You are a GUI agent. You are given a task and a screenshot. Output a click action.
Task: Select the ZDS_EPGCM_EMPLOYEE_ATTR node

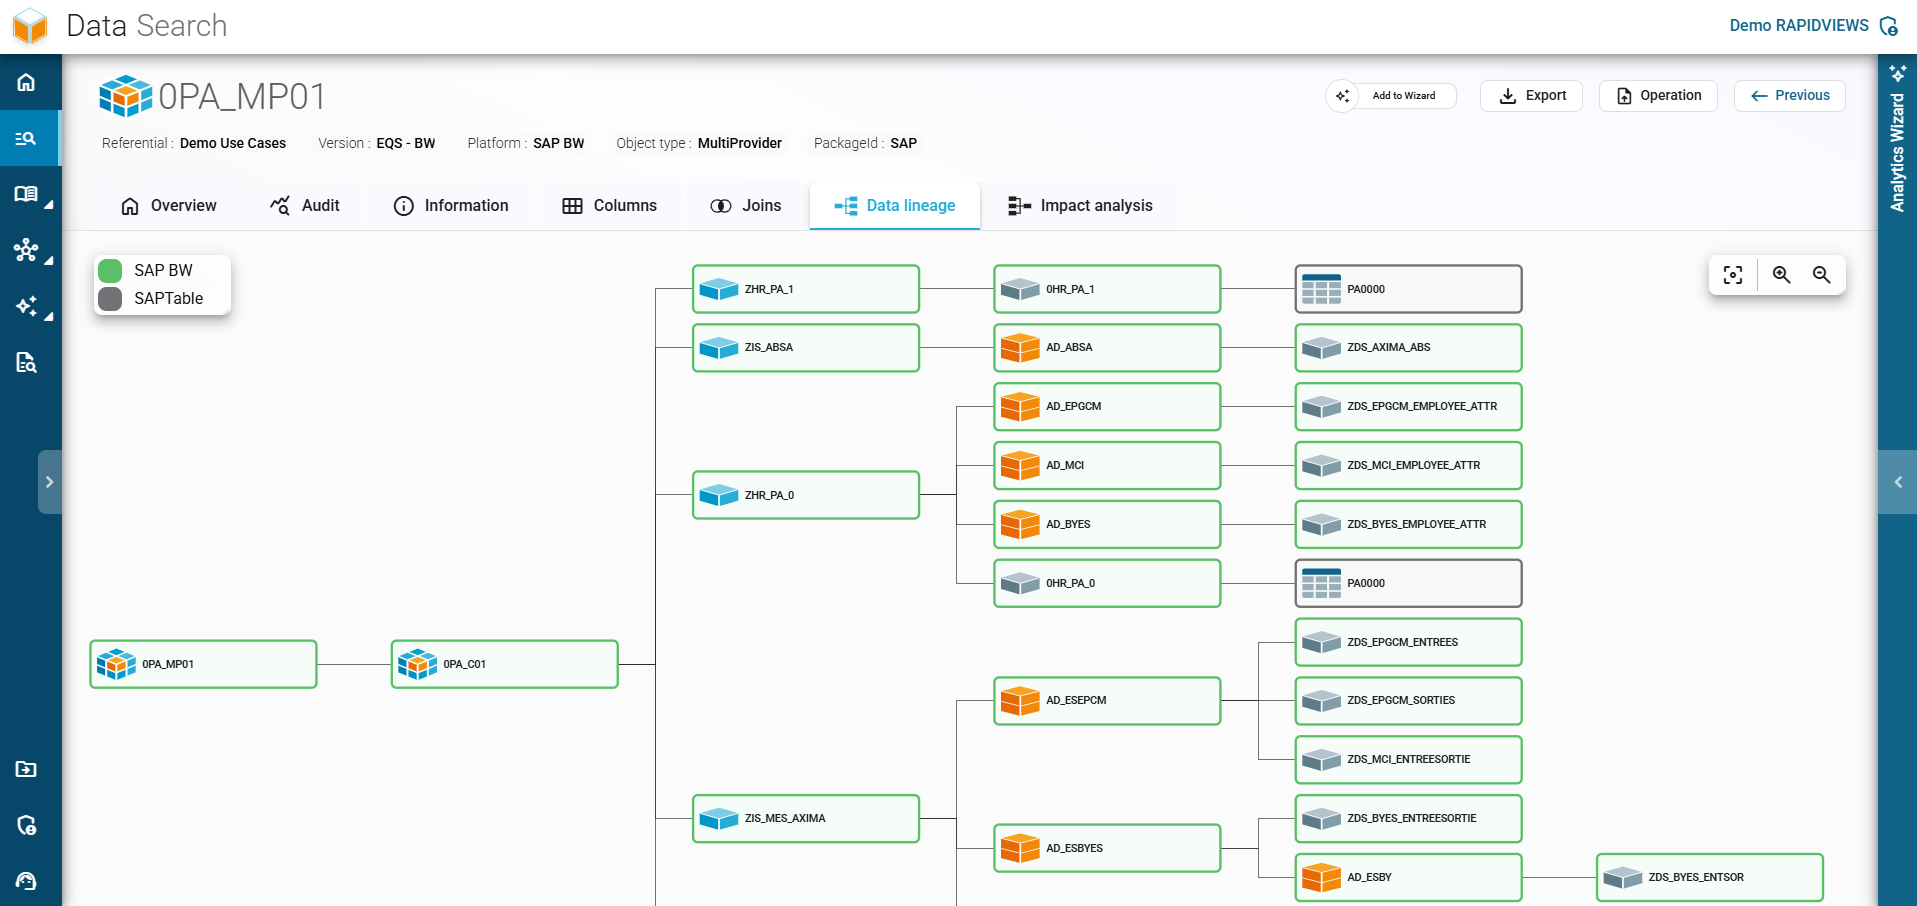(1408, 407)
